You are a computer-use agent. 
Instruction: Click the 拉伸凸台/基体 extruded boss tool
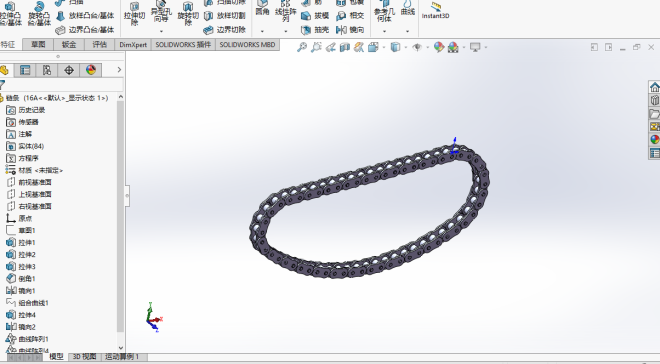coord(10,14)
